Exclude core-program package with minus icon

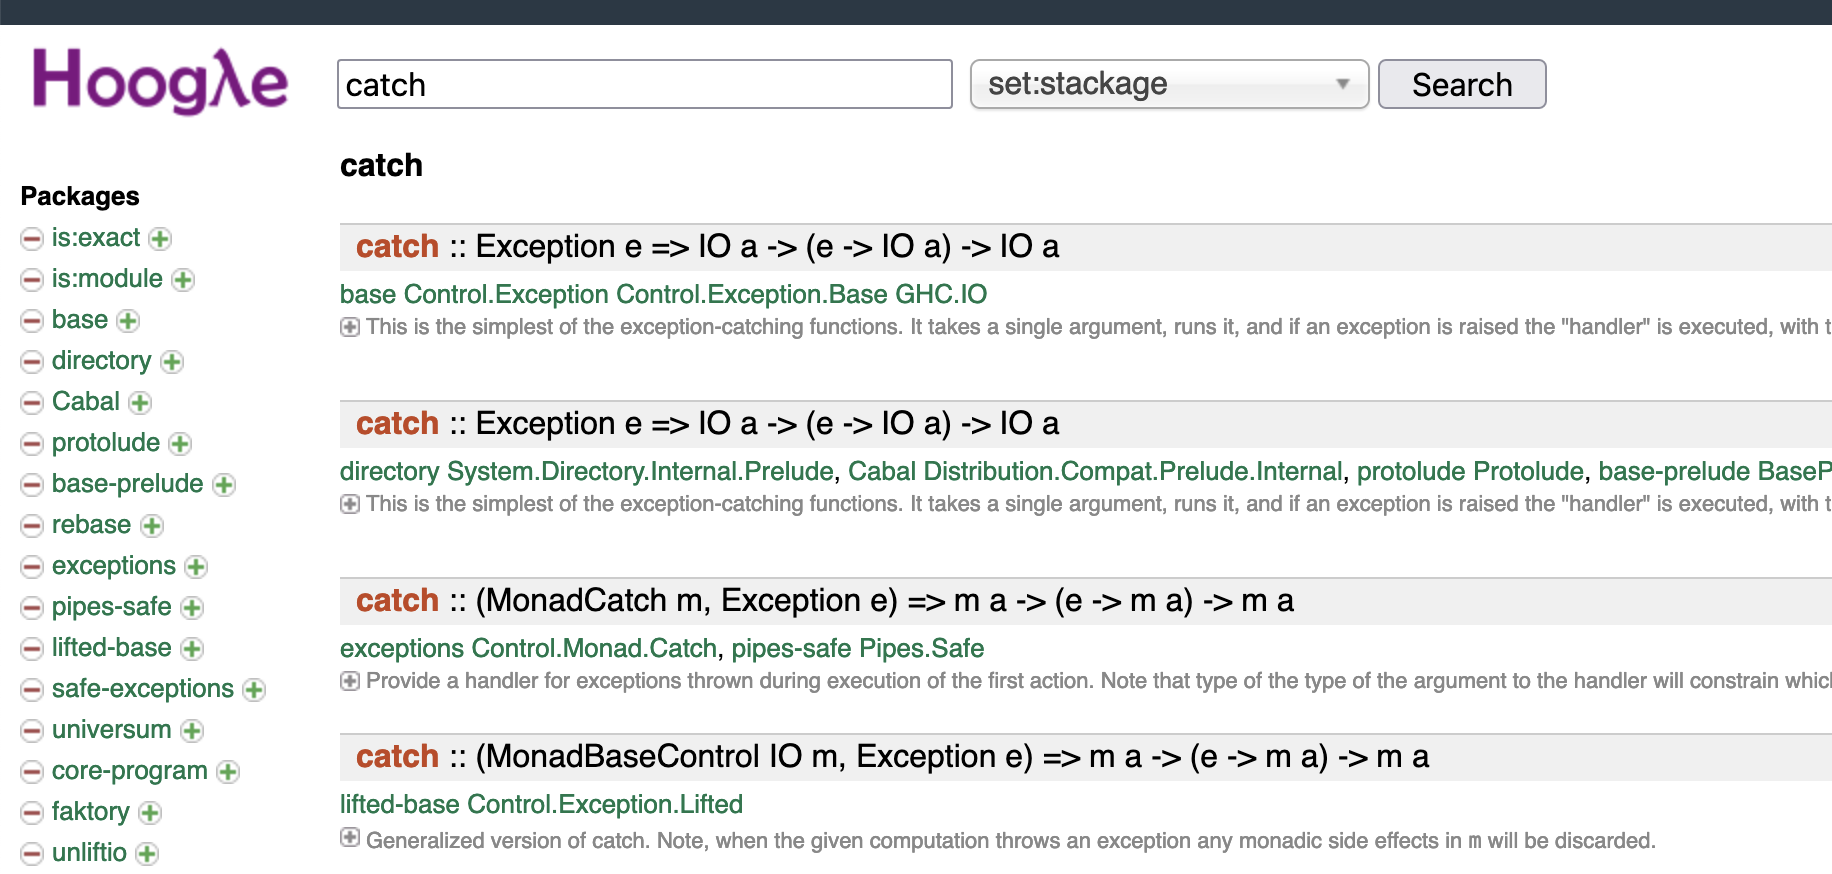[32, 772]
